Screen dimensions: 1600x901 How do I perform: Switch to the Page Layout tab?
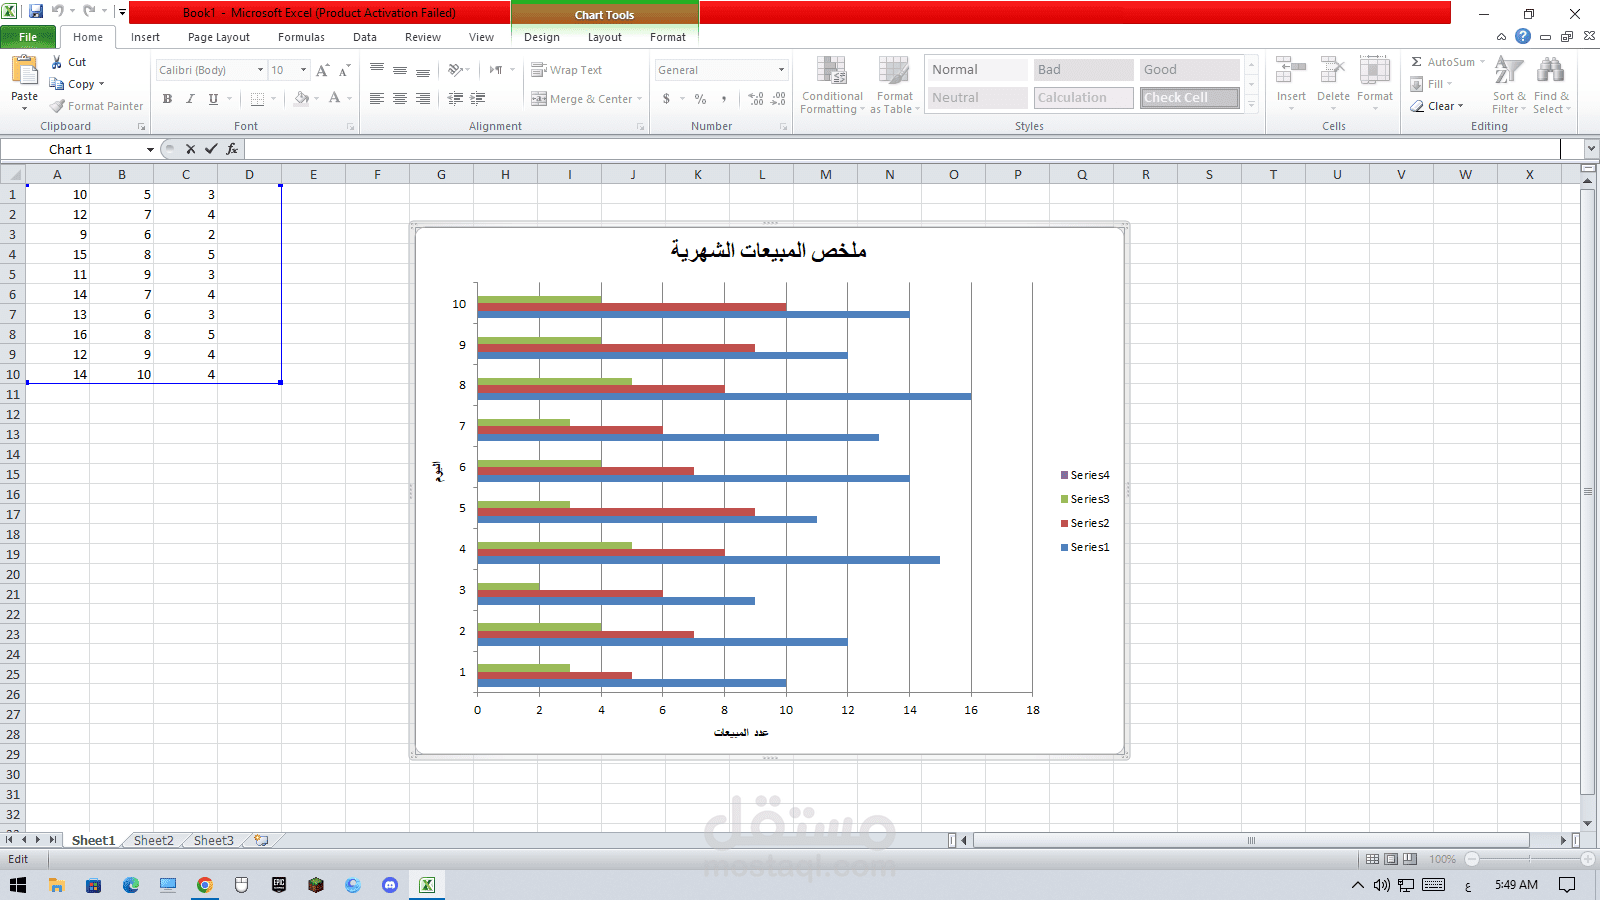[x=219, y=37]
